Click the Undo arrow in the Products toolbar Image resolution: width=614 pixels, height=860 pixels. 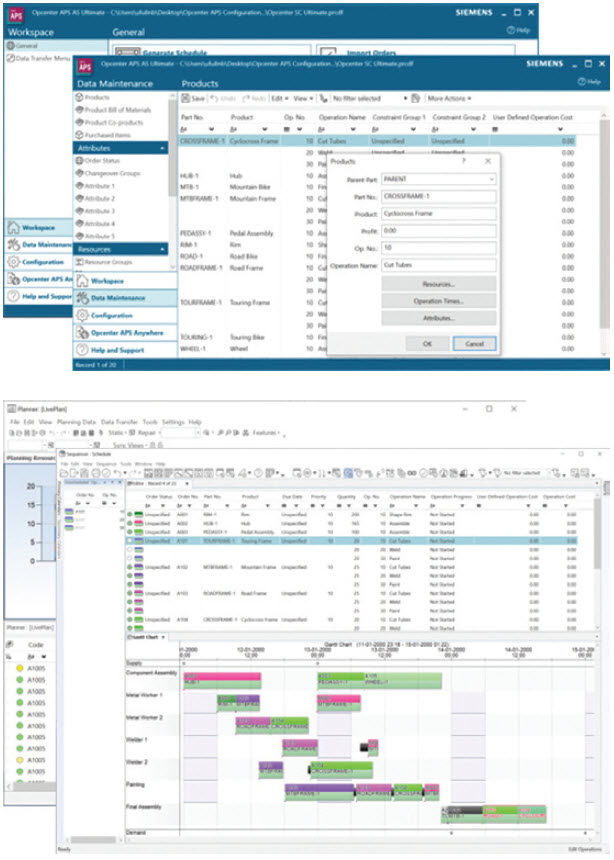(215, 98)
